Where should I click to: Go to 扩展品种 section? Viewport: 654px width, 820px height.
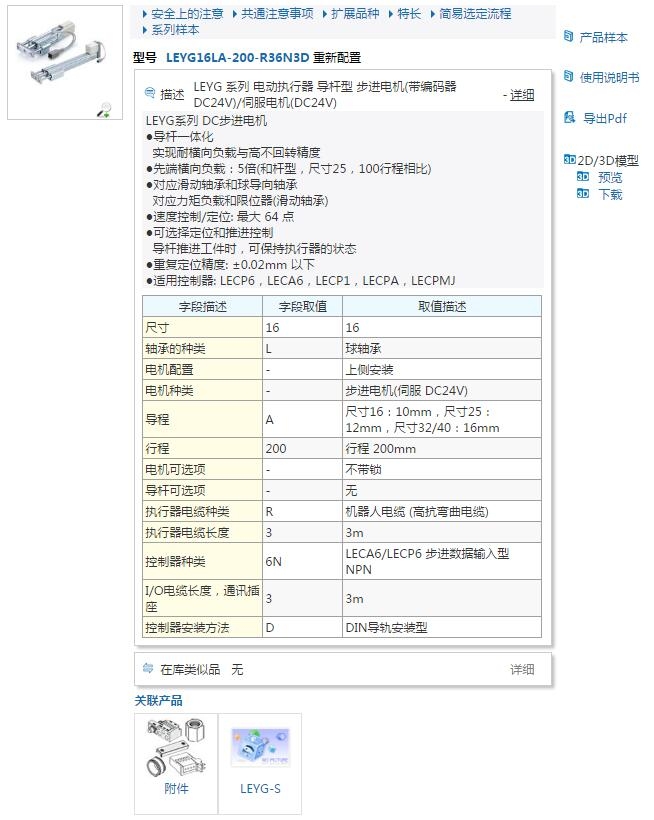point(355,14)
